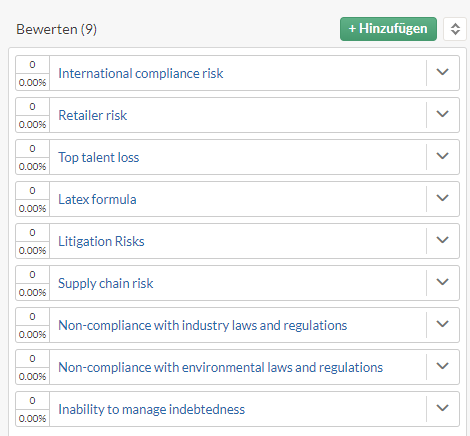Open the Supply chain risk link
Screen dimensions: 470x436
click(106, 283)
